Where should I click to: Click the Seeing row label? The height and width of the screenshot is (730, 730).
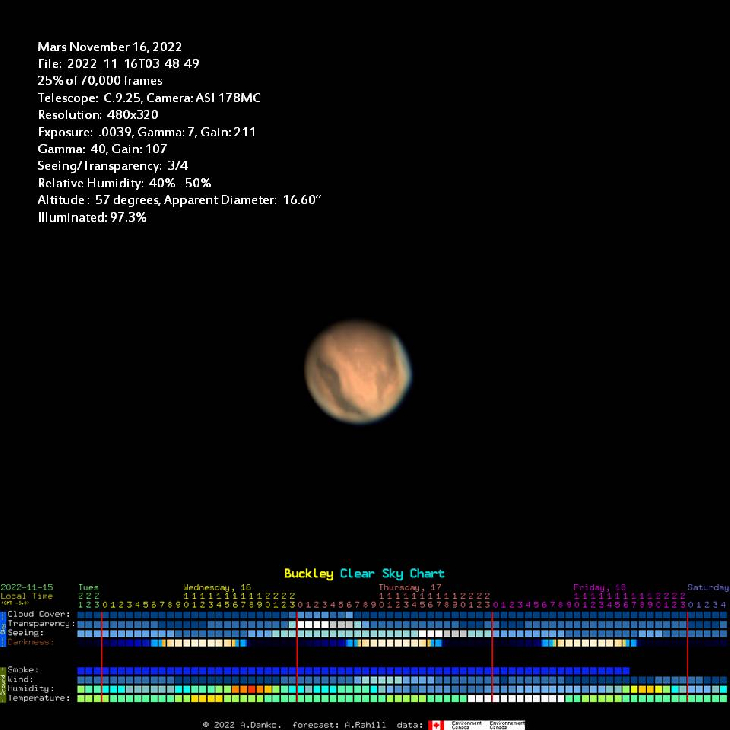pos(26,633)
